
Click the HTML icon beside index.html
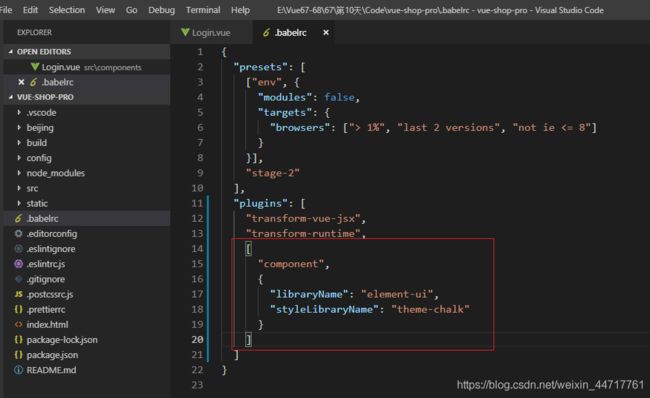(x=18, y=325)
